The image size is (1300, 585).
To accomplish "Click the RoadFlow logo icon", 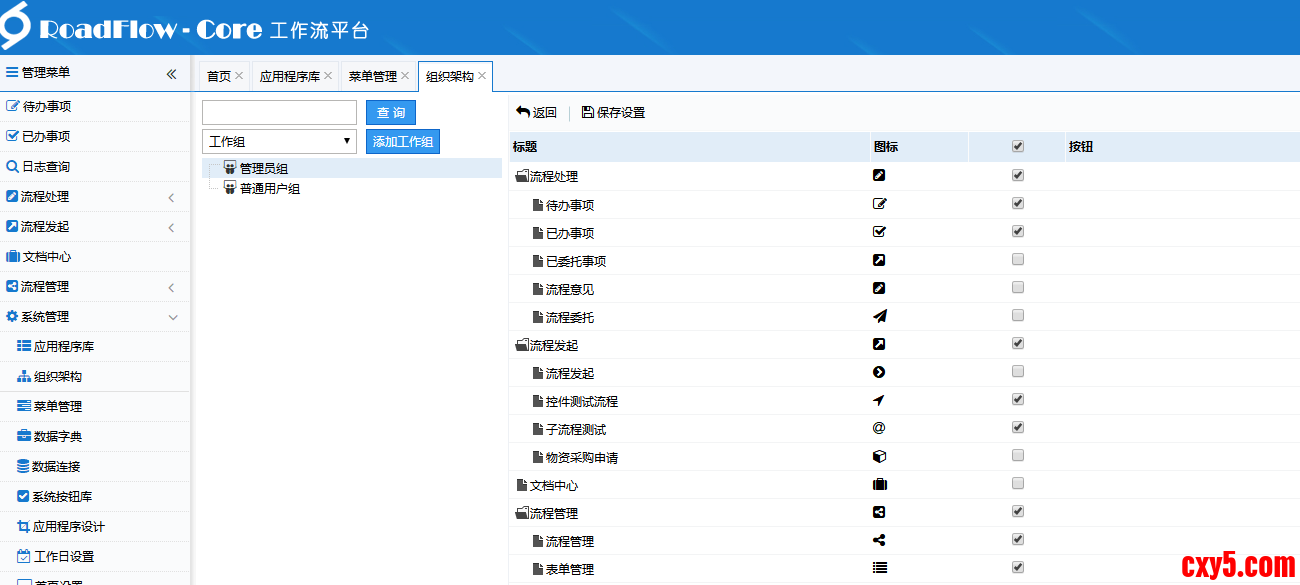I will pos(16,26).
